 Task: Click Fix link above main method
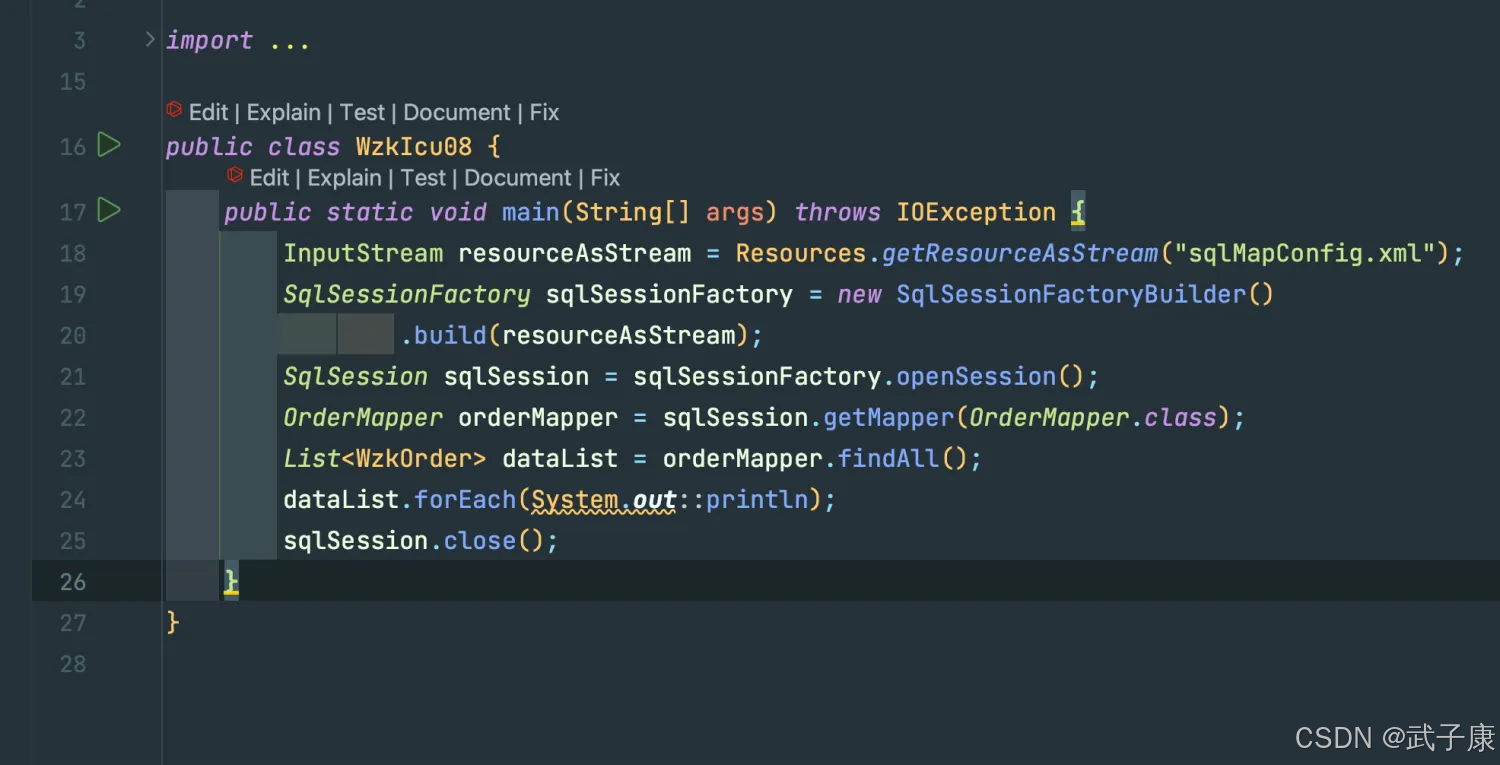click(x=605, y=178)
